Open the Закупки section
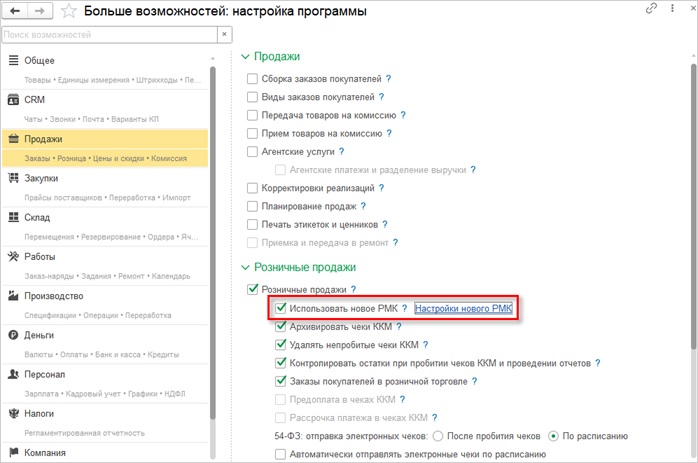This screenshot has width=698, height=463. click(105, 187)
